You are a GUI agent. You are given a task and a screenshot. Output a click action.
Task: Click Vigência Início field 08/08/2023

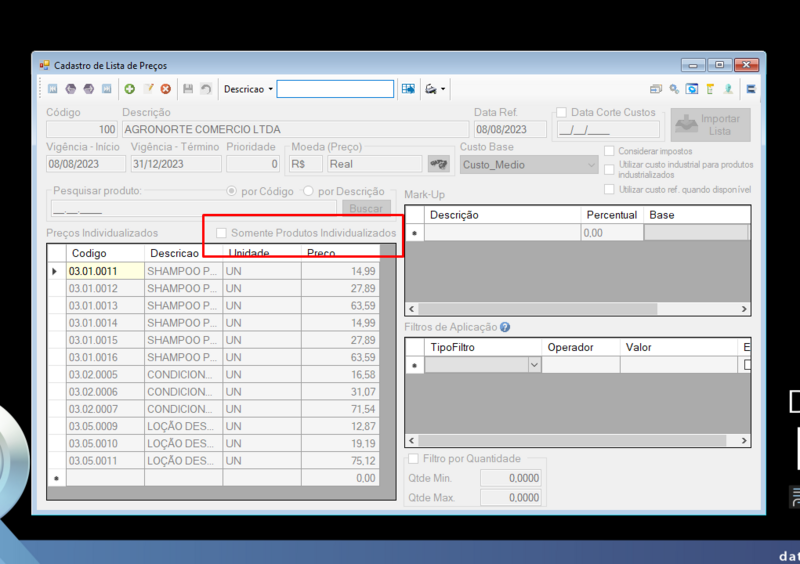(86, 164)
